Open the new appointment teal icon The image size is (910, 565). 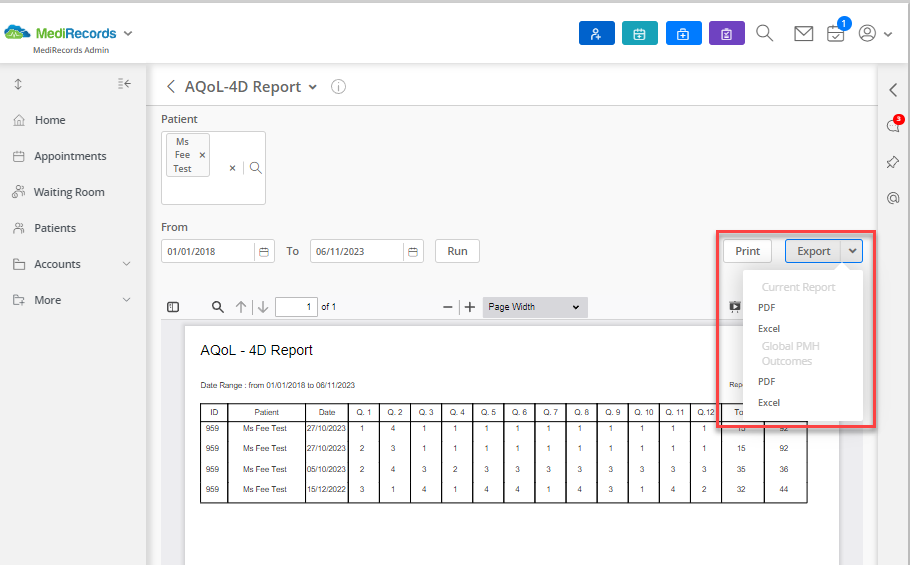pyautogui.click(x=640, y=33)
